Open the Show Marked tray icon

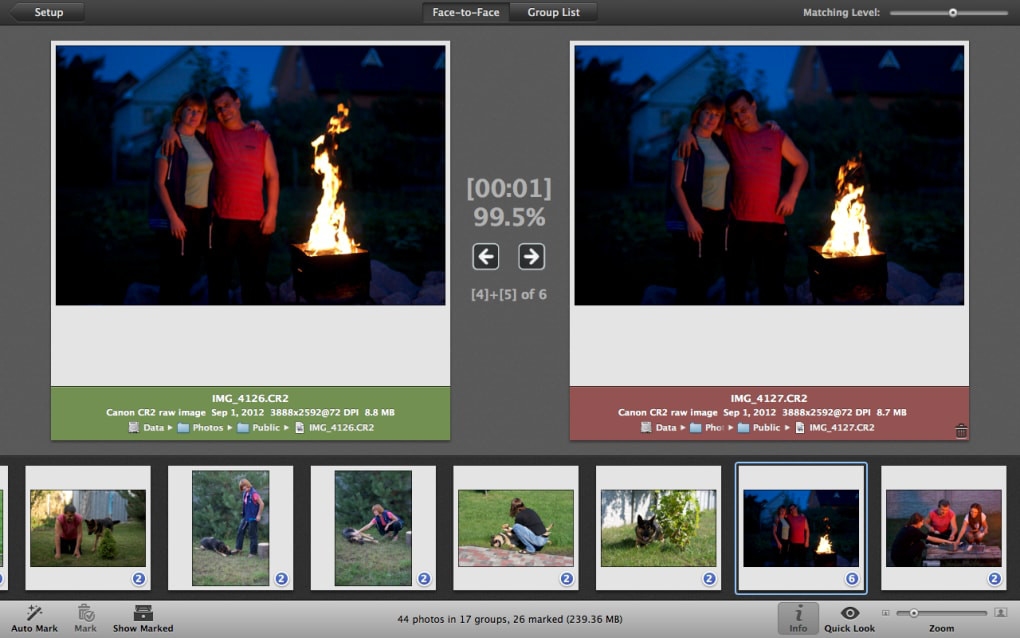coord(143,613)
